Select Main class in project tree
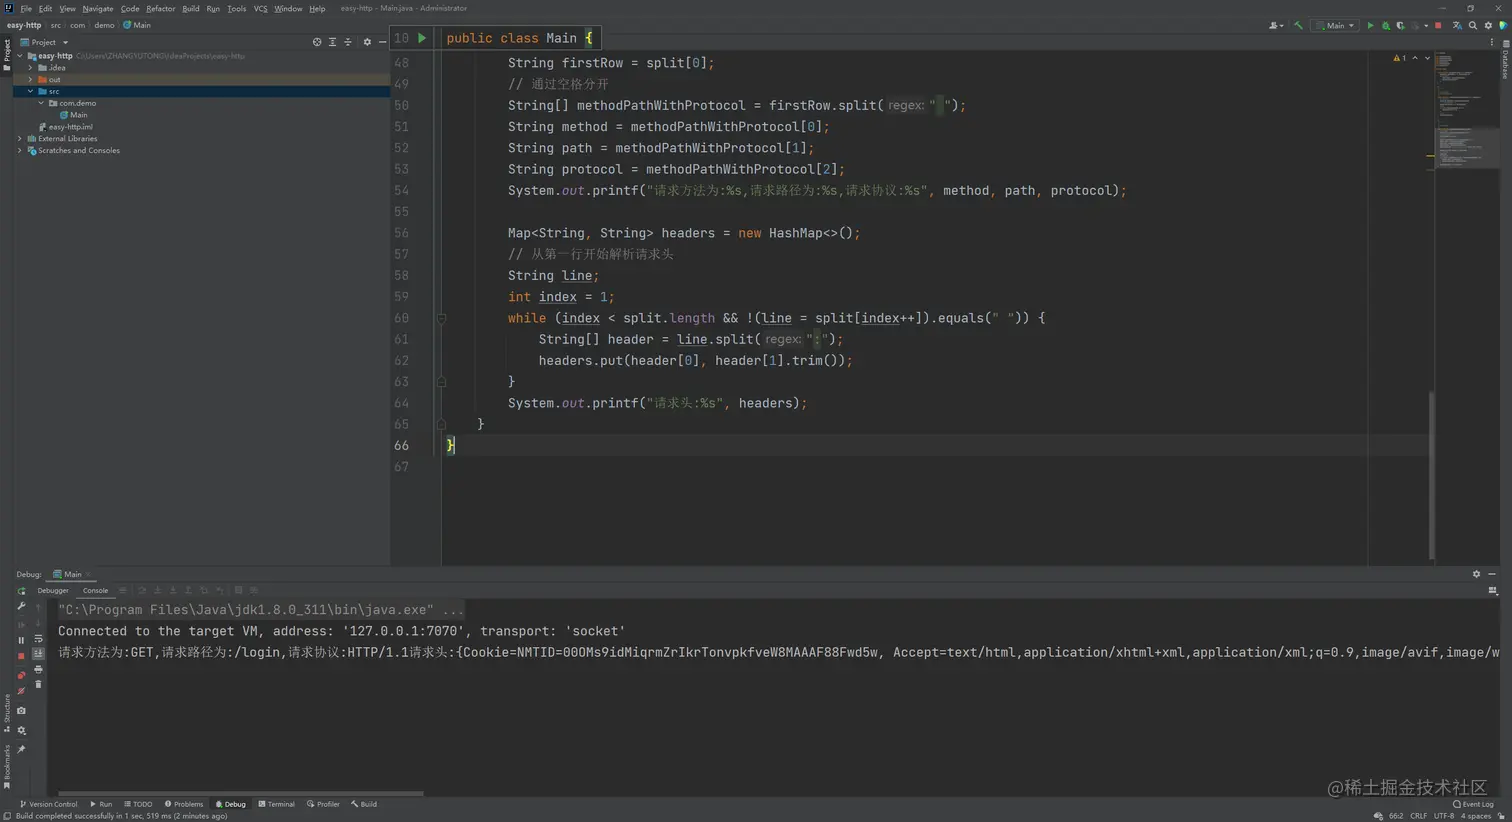Viewport: 1512px width, 822px height. tap(73, 115)
